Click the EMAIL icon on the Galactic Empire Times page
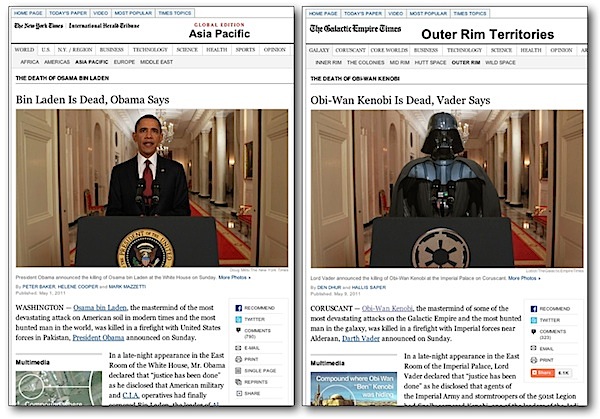The width and height of the screenshot is (600, 419). coord(534,349)
